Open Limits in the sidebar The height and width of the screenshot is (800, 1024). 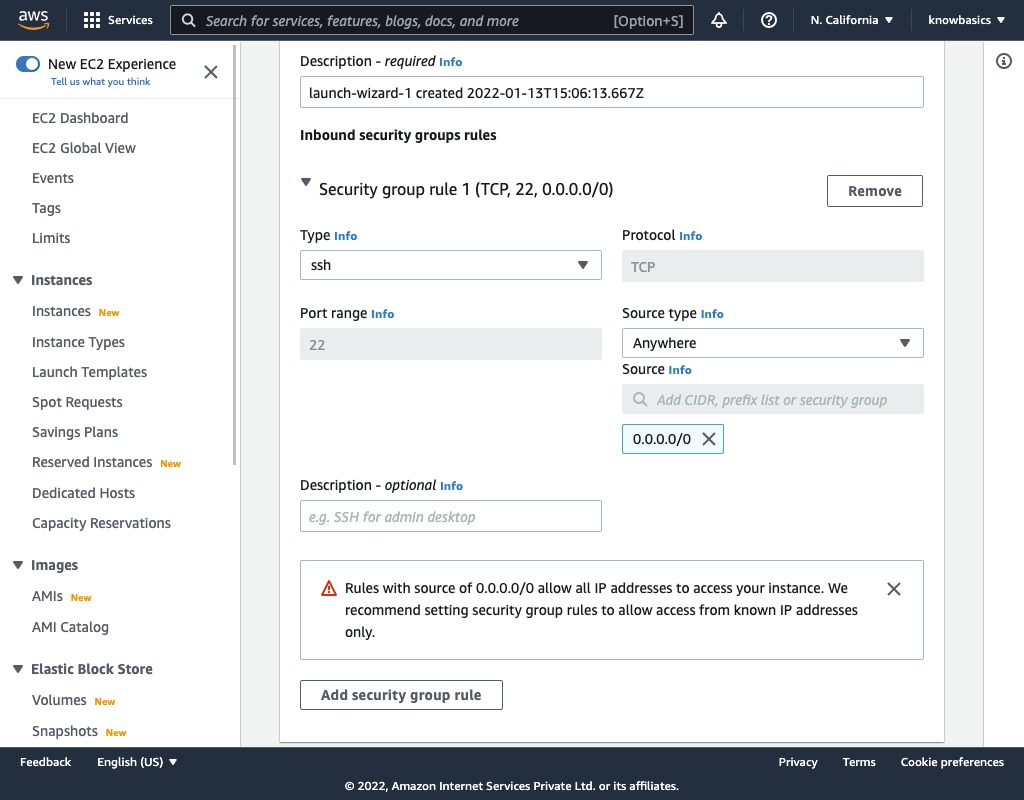[51, 238]
